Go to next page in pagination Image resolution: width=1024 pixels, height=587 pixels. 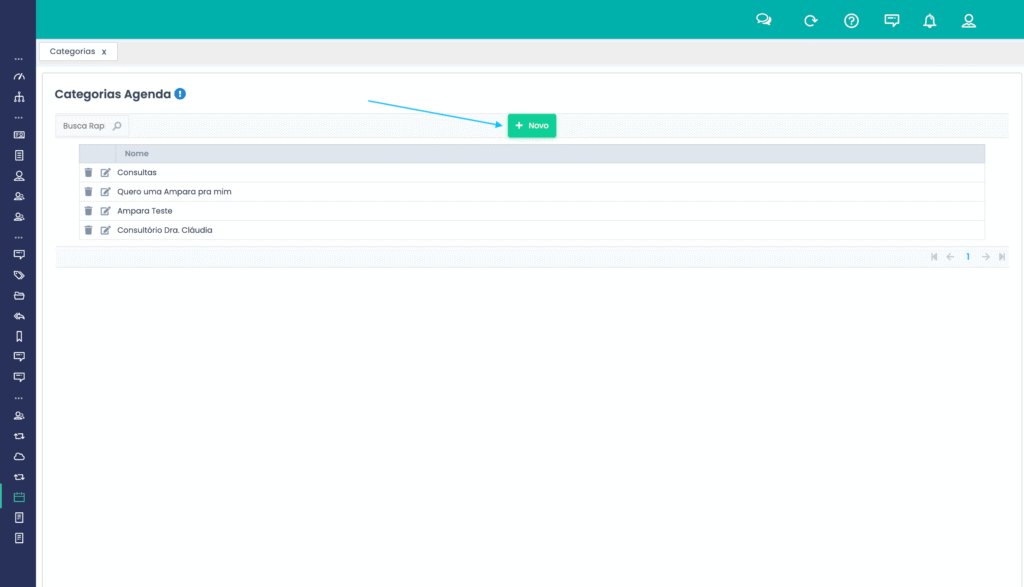[985, 257]
